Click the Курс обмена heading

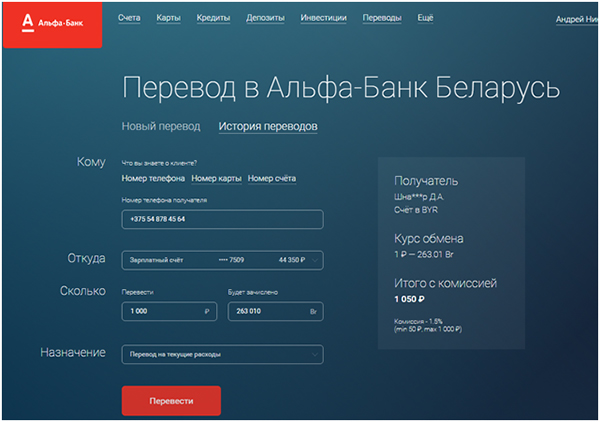(x=429, y=239)
